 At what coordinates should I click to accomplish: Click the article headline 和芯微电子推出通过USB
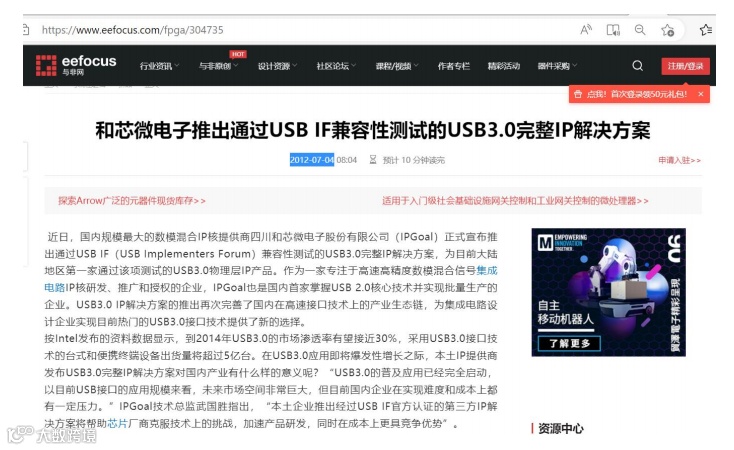(x=373, y=130)
